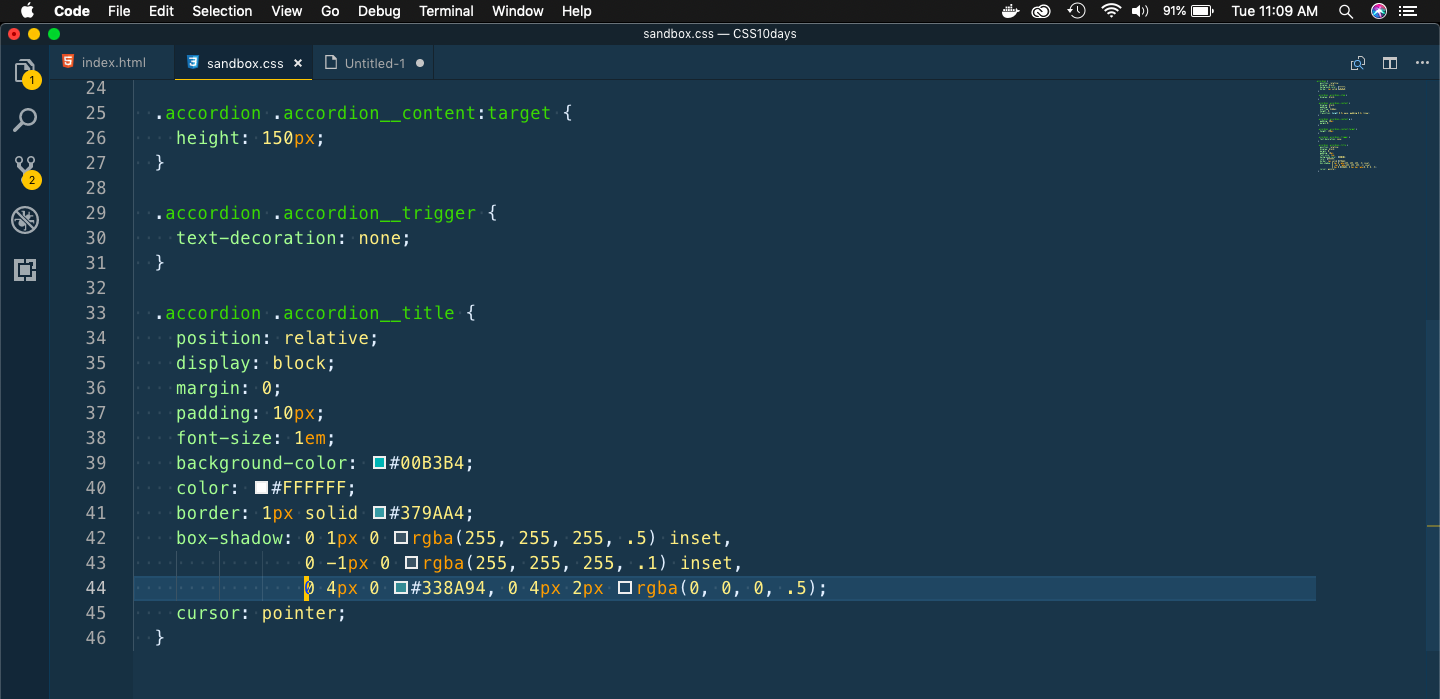Launch Siri from the menu bar
The width and height of the screenshot is (1440, 699).
(1379, 11)
